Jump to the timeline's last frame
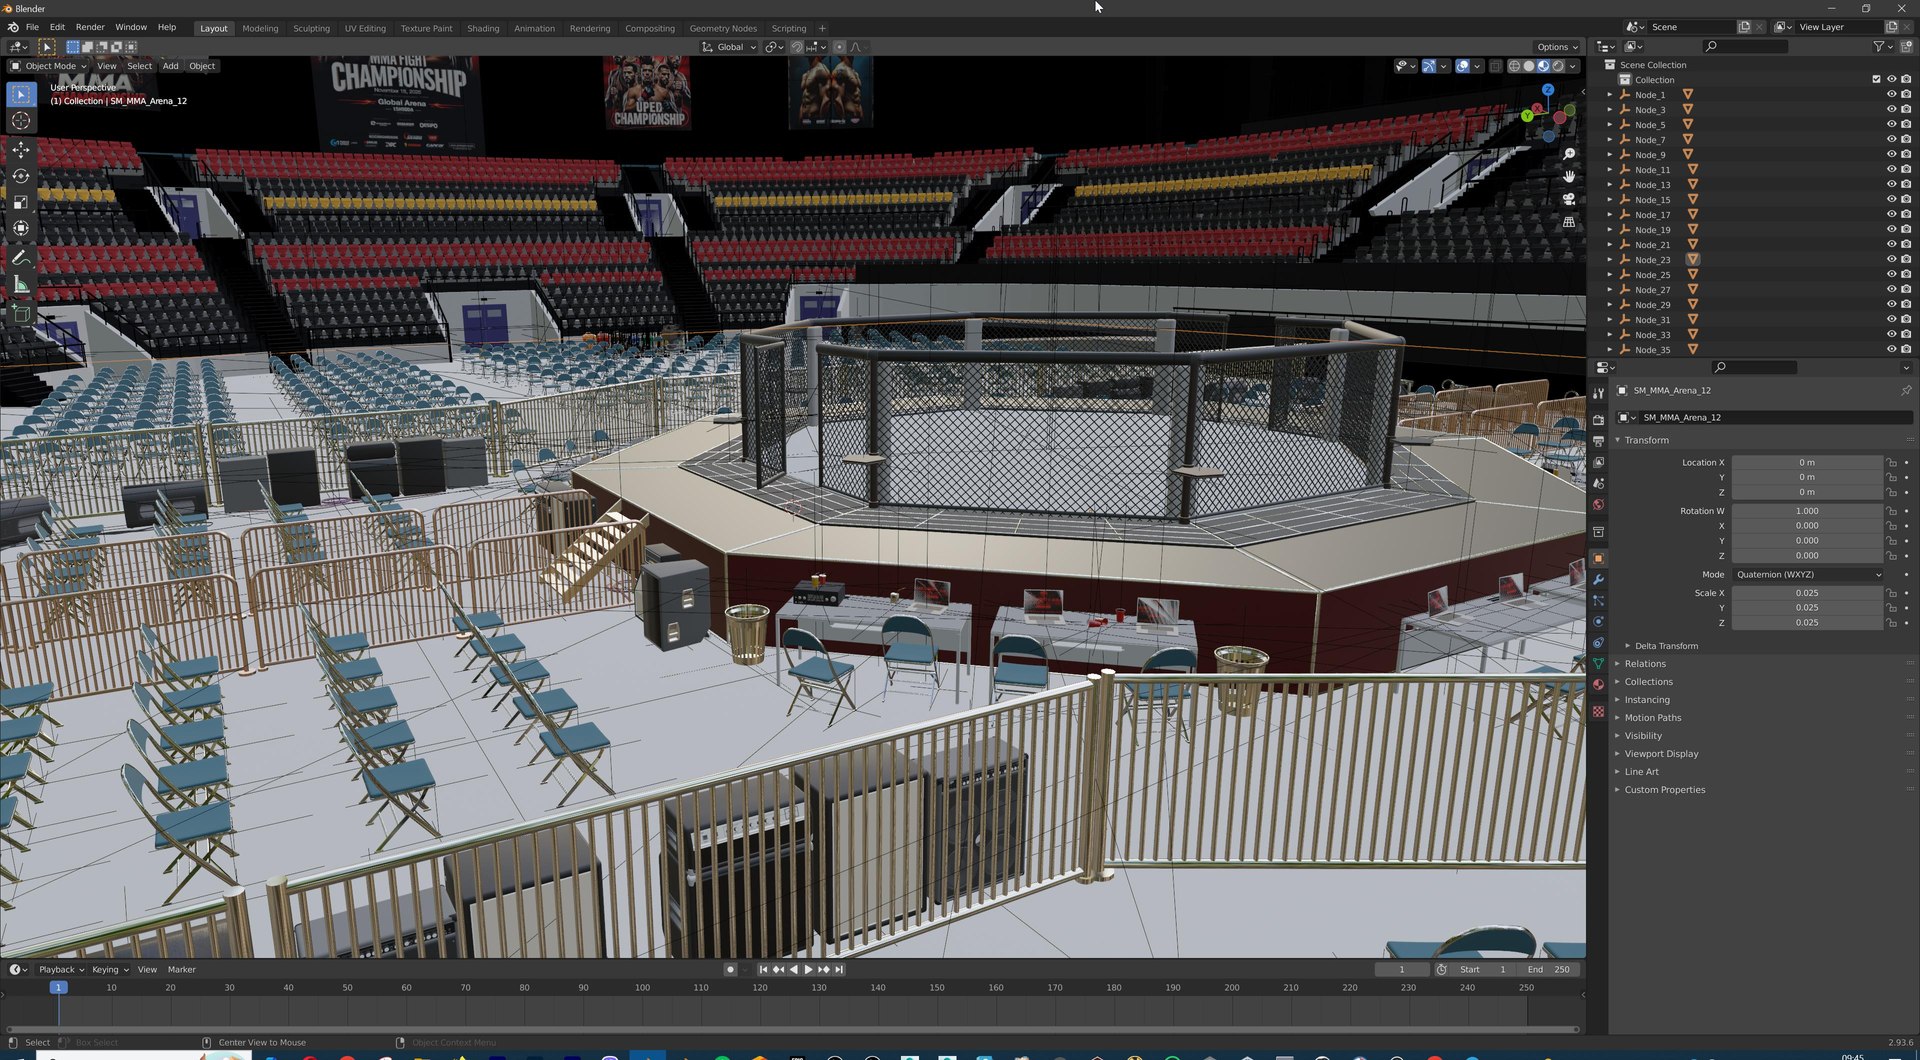Image resolution: width=1920 pixels, height=1060 pixels. click(x=839, y=970)
